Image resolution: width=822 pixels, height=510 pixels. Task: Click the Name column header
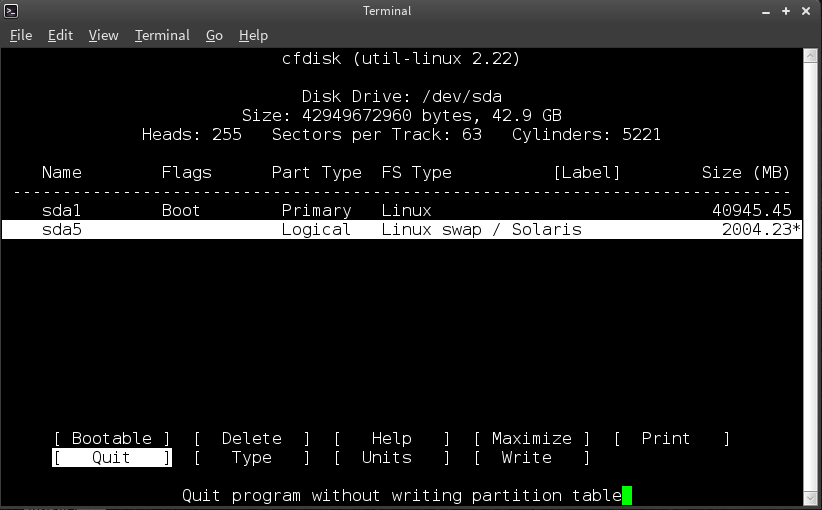tap(61, 172)
